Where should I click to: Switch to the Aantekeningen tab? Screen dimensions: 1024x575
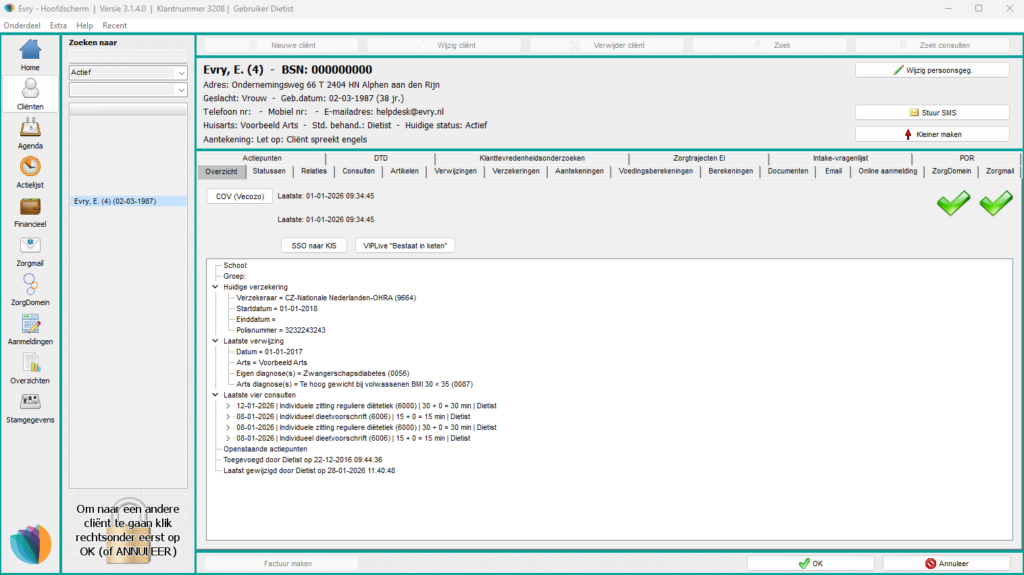[579, 171]
